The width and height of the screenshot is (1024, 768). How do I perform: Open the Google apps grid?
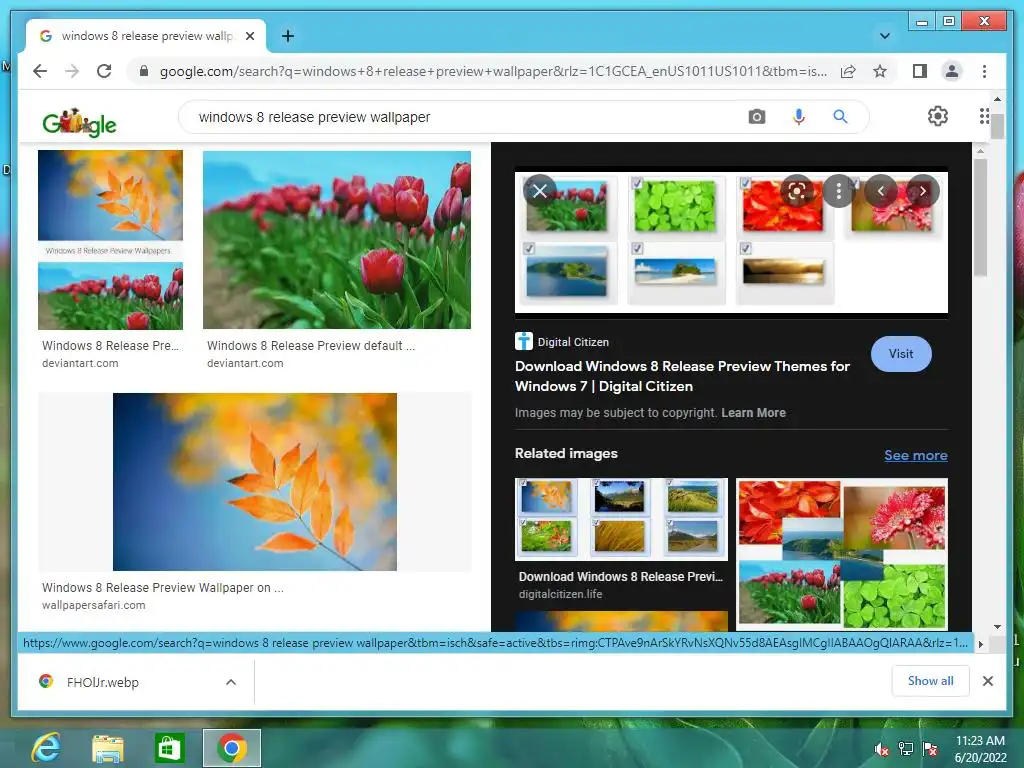pyautogui.click(x=984, y=116)
